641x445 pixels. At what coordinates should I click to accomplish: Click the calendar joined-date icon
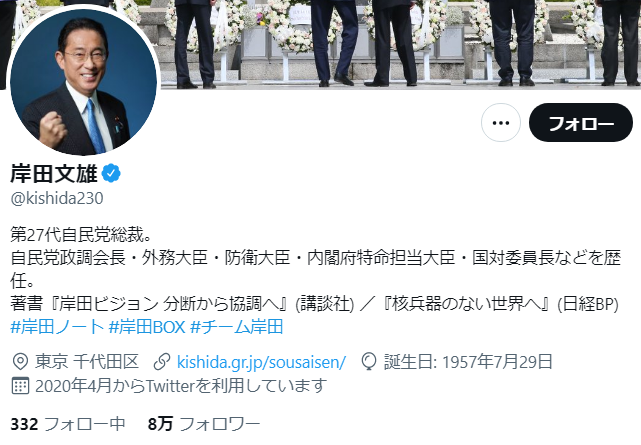point(20,386)
